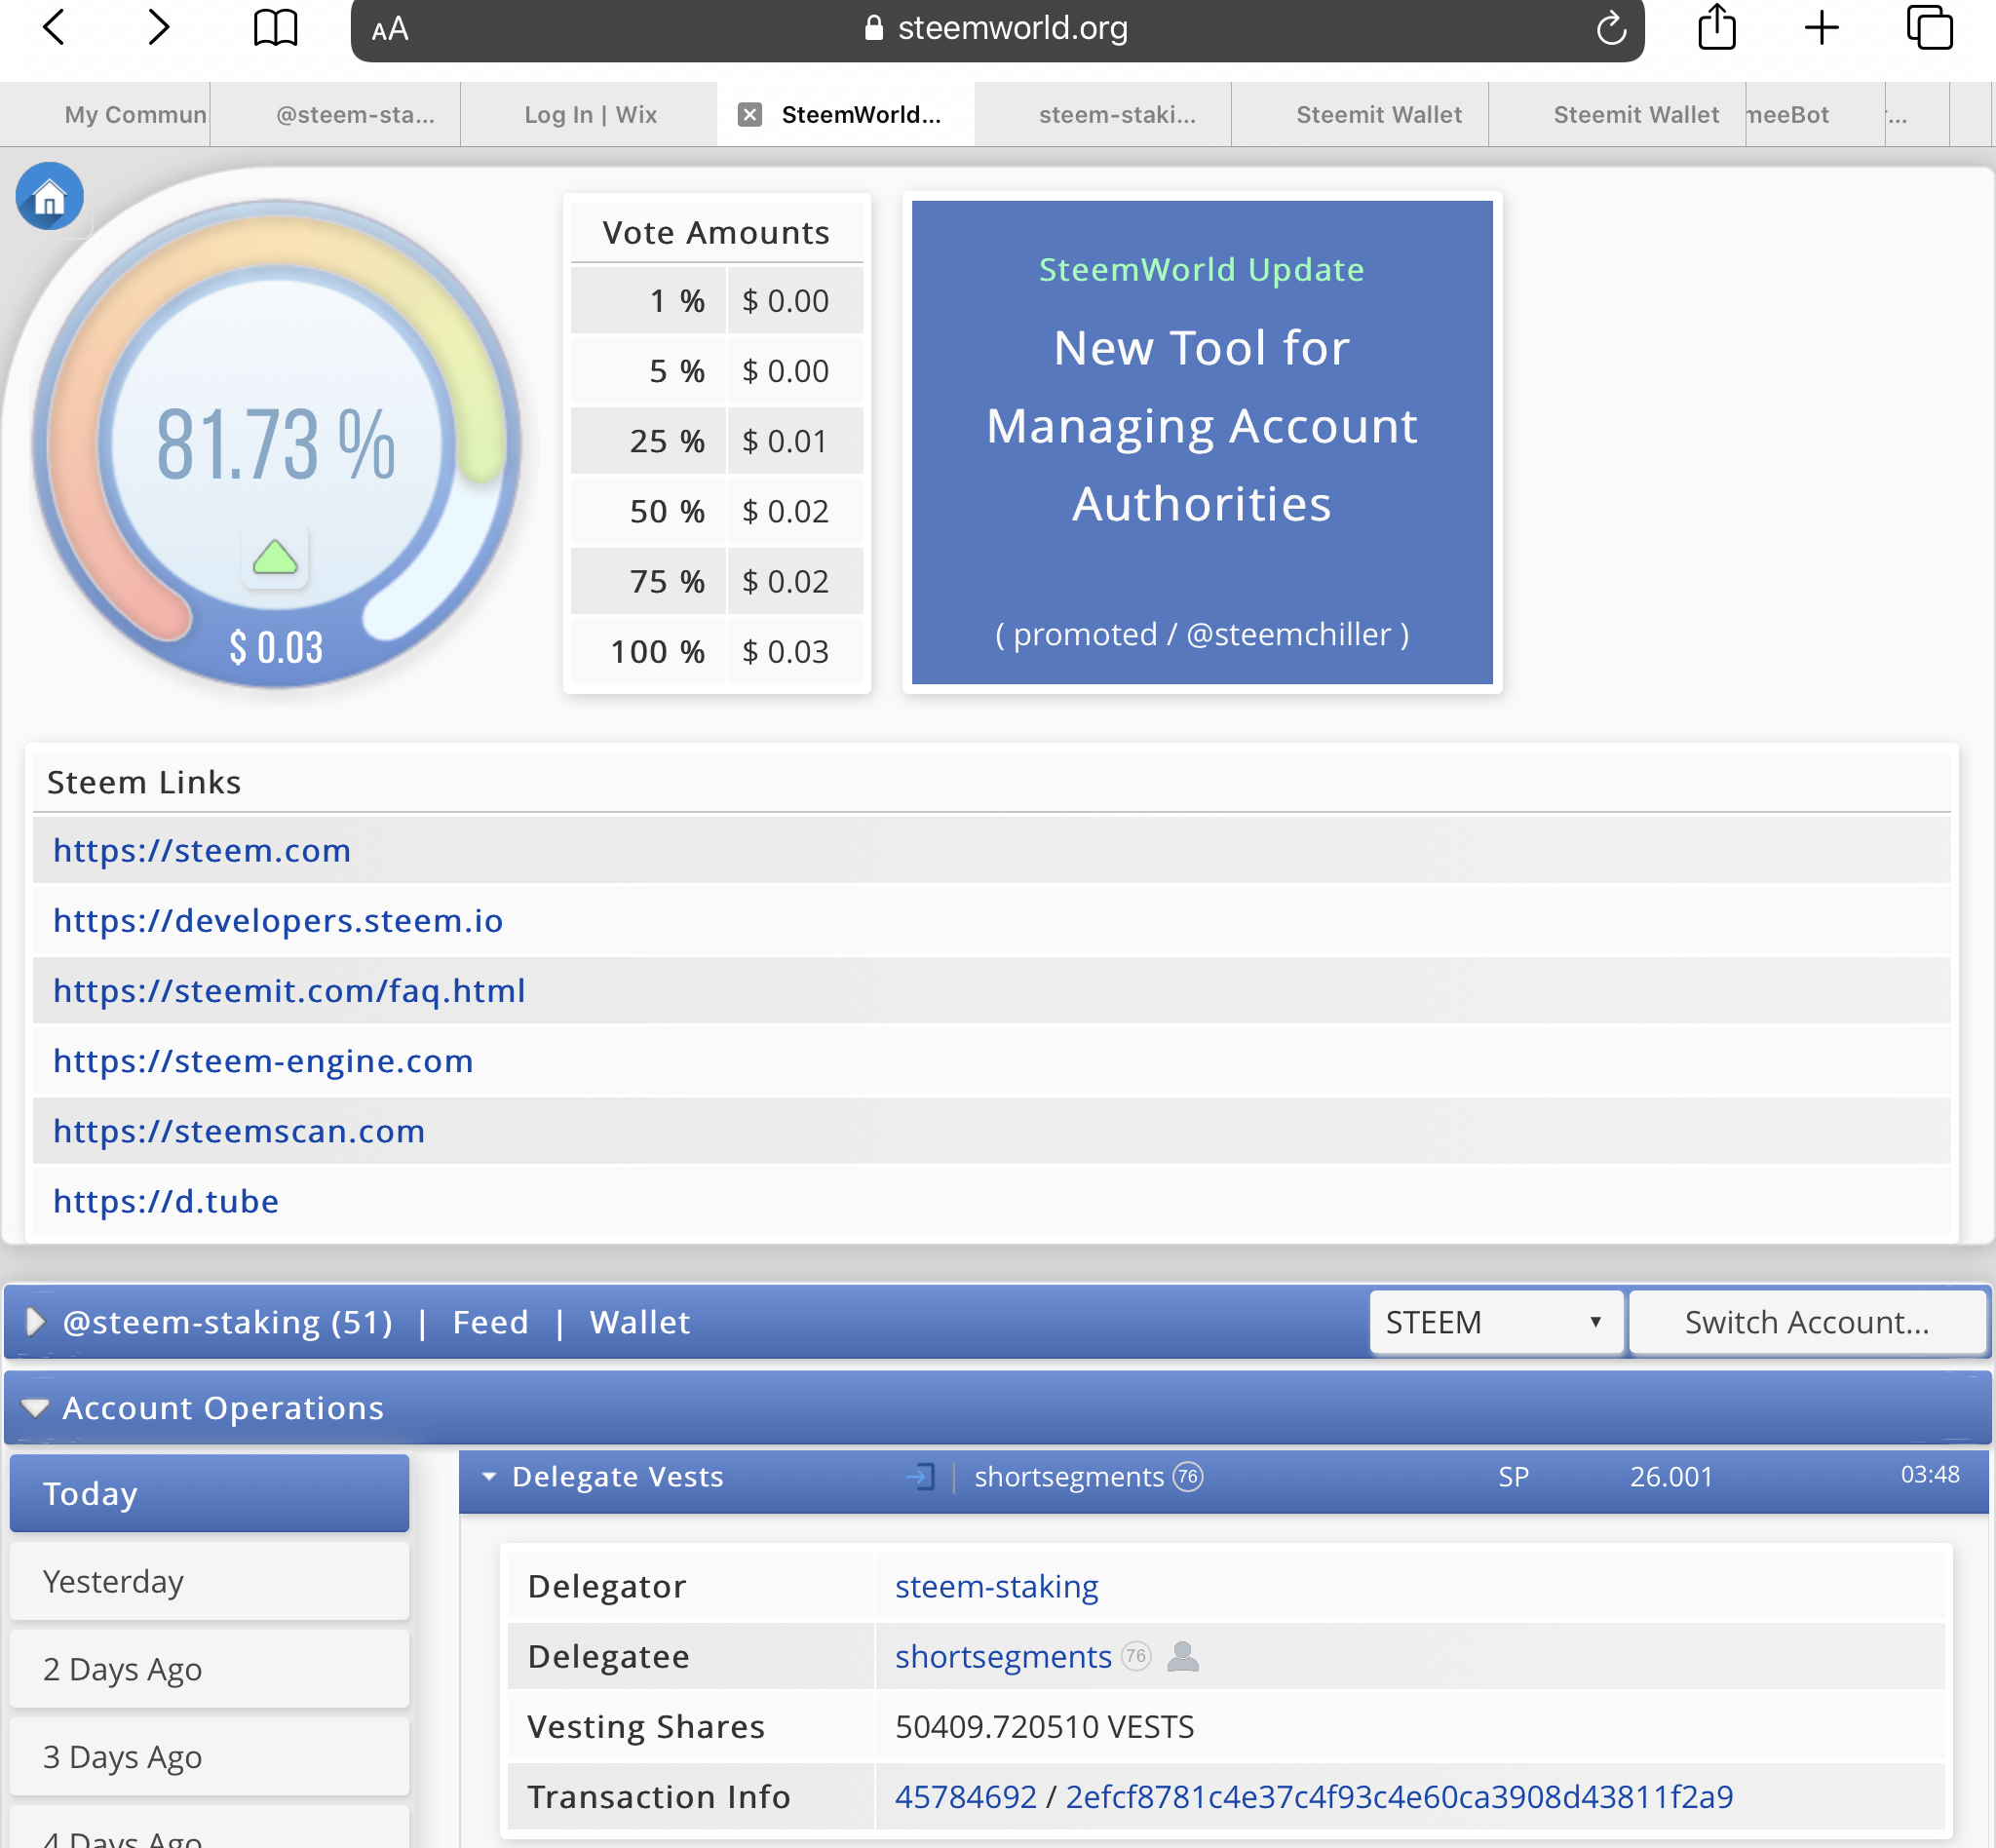This screenshot has width=1996, height=1848.
Task: Open the Log In | Wix tab
Action: coord(590,115)
